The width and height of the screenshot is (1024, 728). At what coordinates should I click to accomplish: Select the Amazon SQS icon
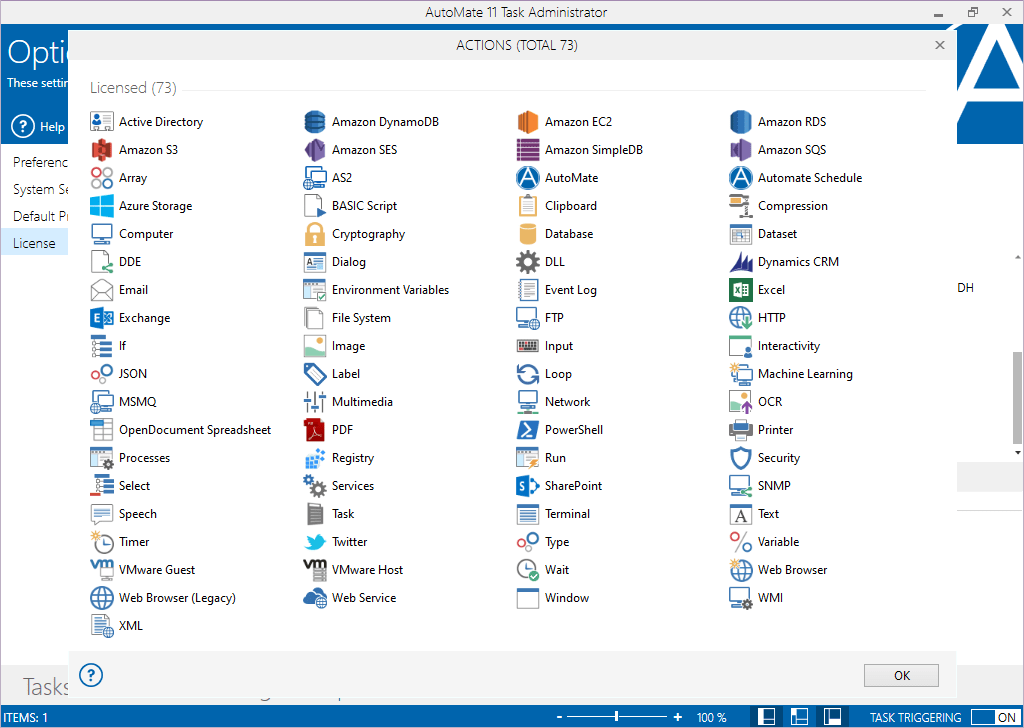coord(741,150)
